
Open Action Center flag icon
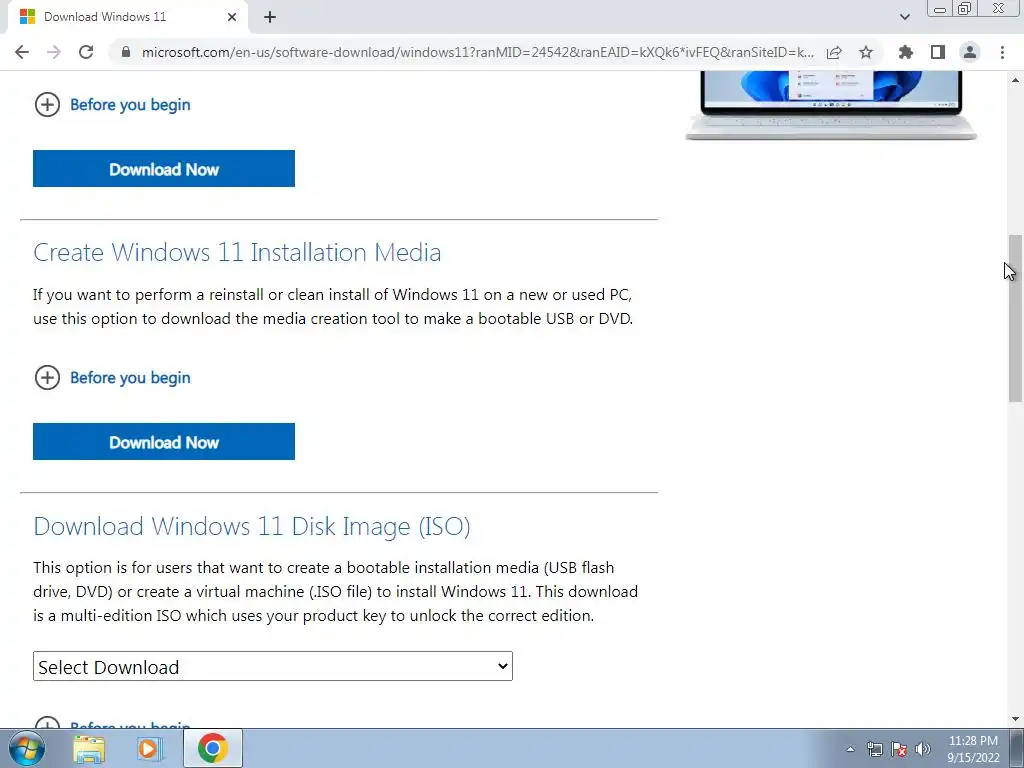pos(899,749)
